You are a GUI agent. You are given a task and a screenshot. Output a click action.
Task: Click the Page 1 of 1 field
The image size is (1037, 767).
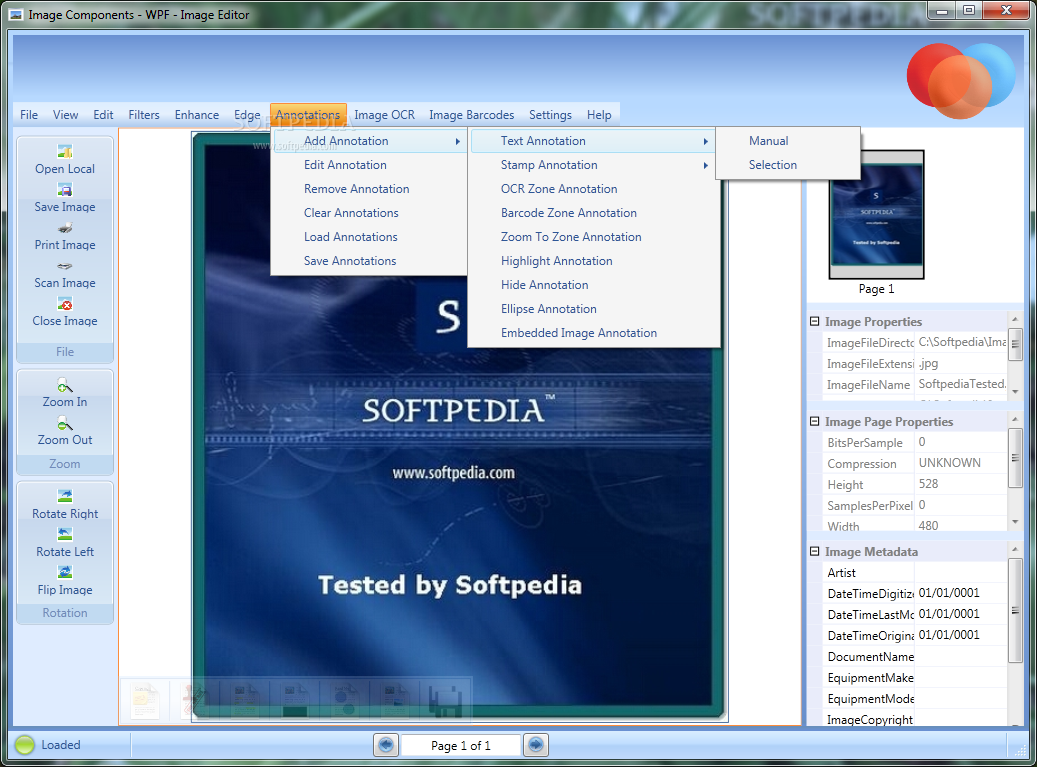[x=460, y=745]
